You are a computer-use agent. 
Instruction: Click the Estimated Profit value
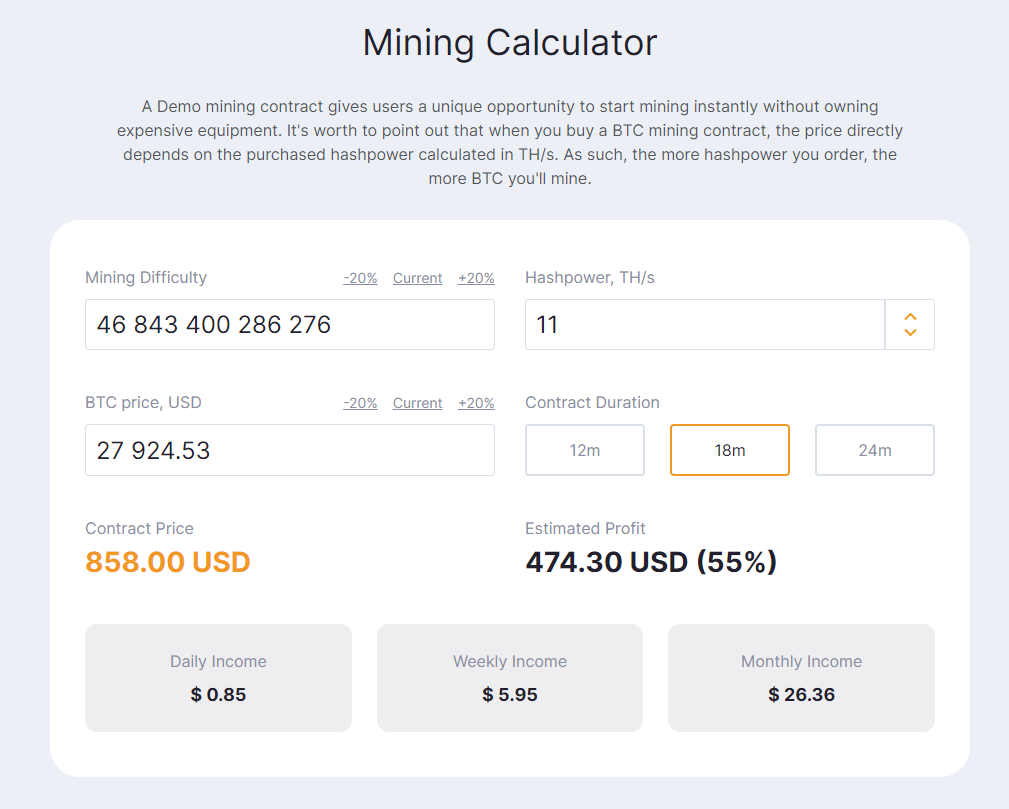(x=651, y=562)
